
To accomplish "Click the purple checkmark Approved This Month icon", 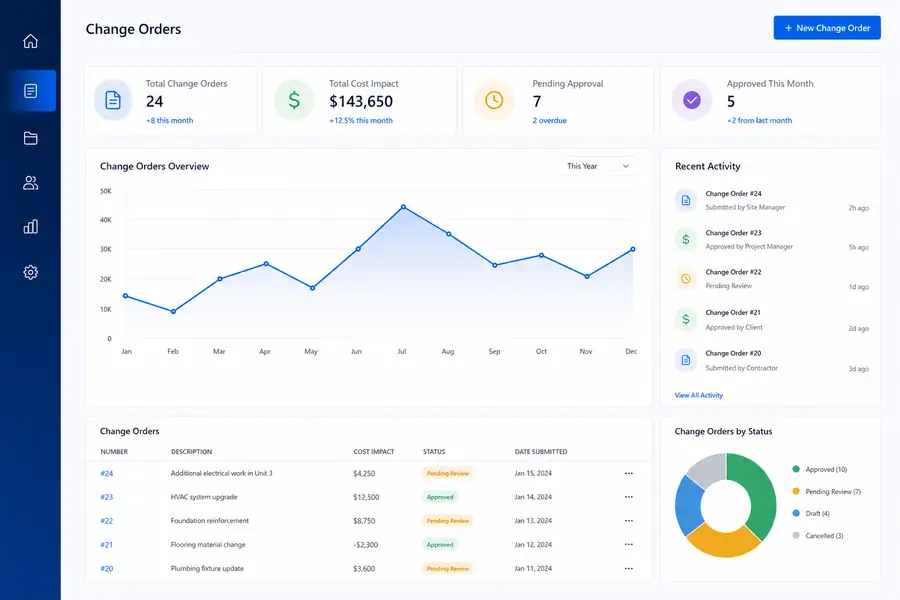I will (692, 100).
